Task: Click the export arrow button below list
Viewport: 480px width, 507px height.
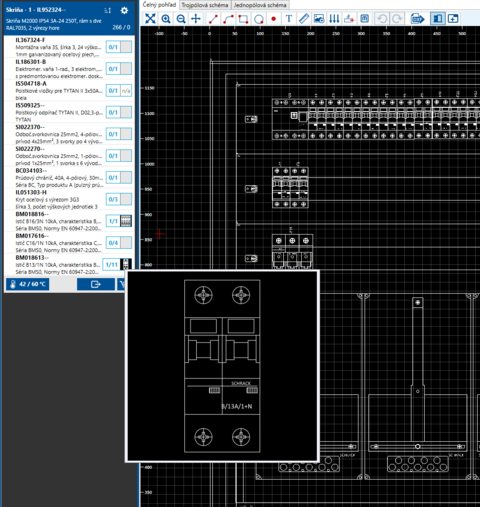Action: tap(96, 284)
